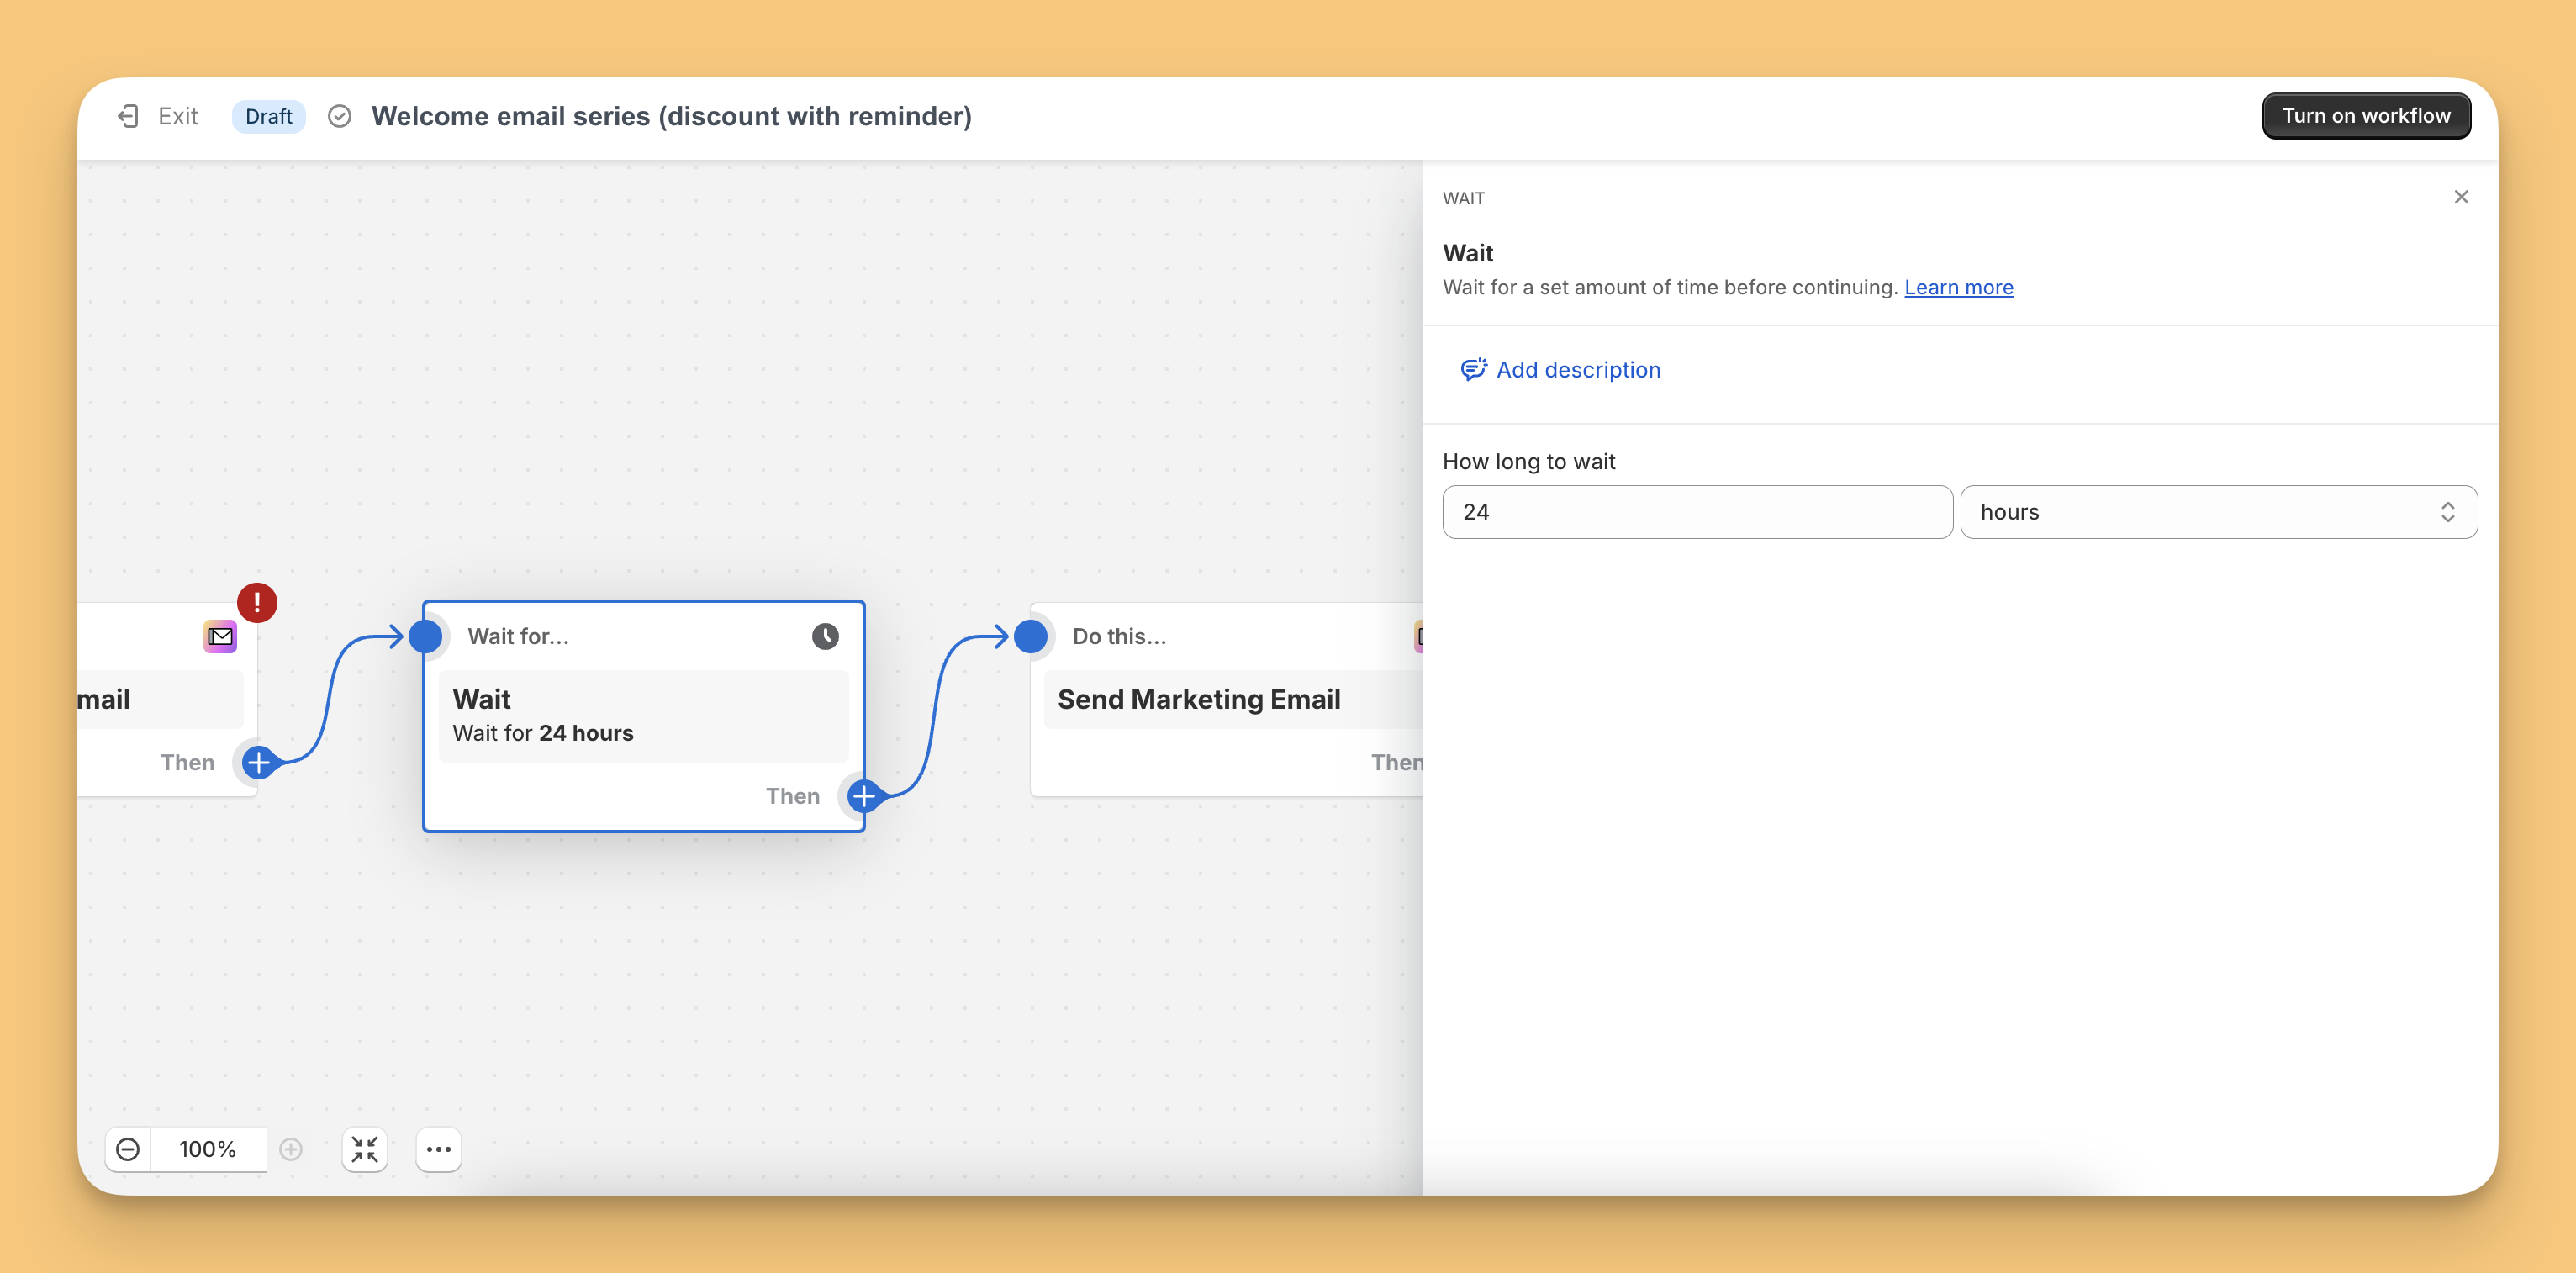The width and height of the screenshot is (2576, 1273).
Task: Zoom out with the minus button
Action: click(x=128, y=1149)
